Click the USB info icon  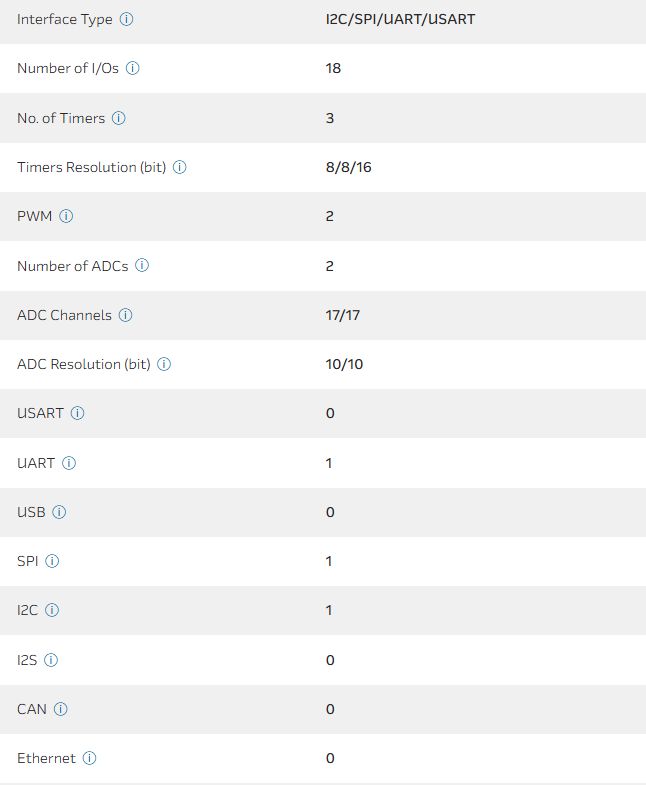point(59,512)
